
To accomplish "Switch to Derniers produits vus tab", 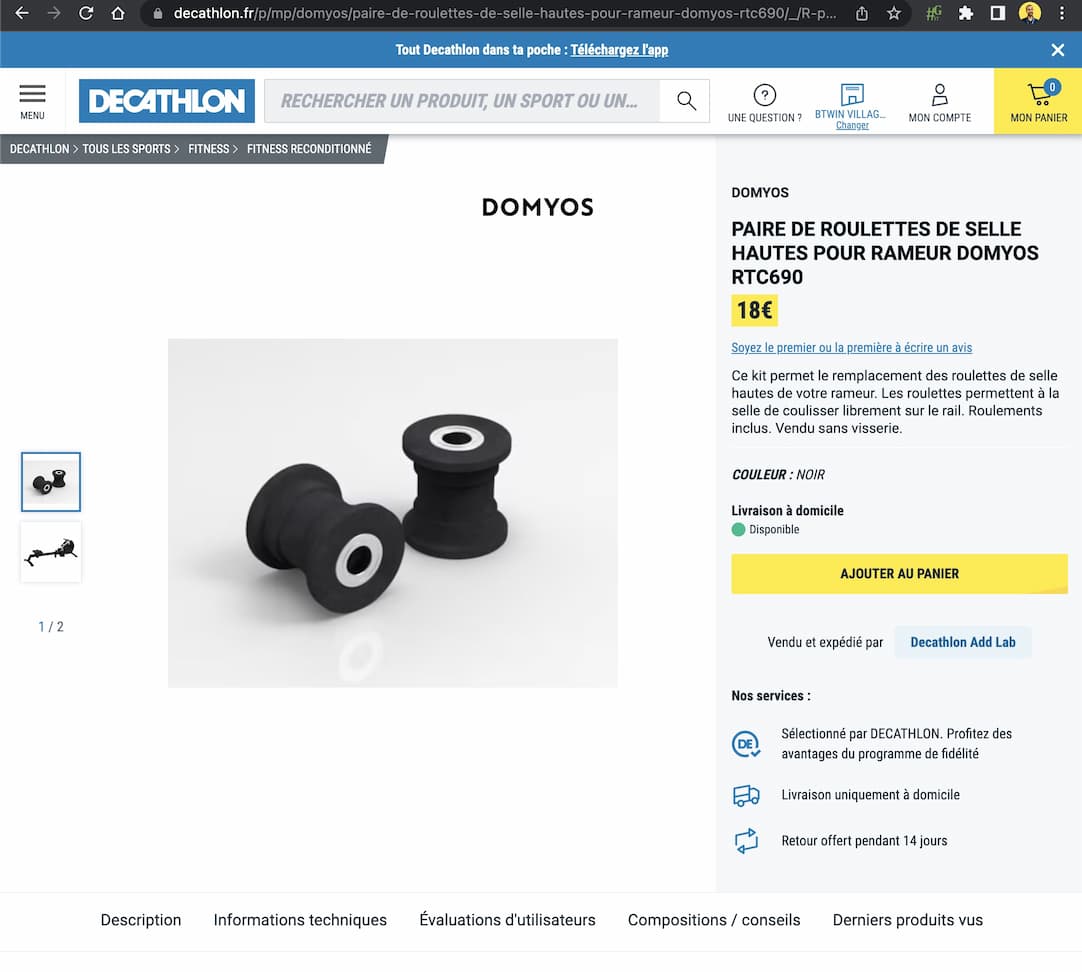I will [907, 920].
